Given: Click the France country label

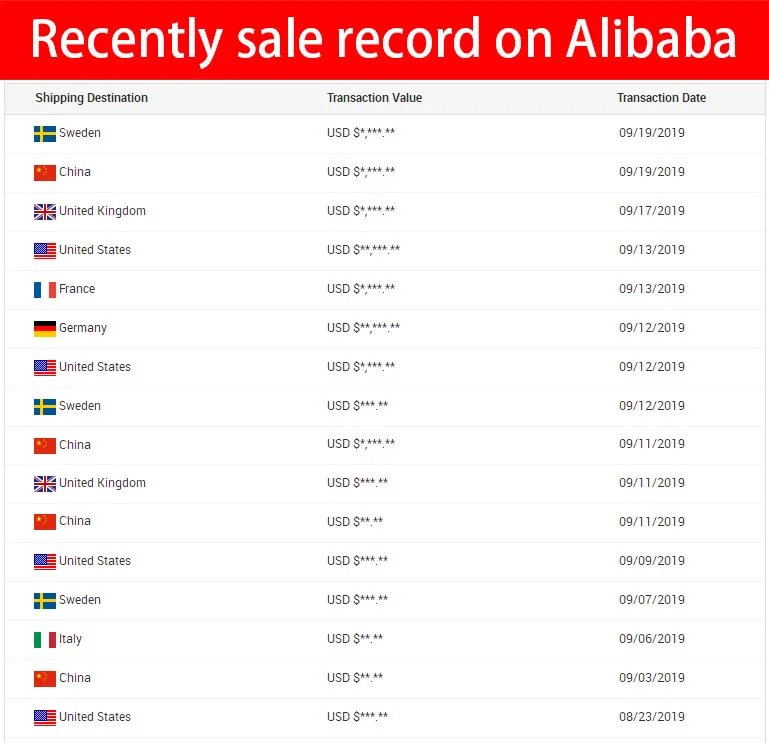Looking at the screenshot, I should 77,289.
